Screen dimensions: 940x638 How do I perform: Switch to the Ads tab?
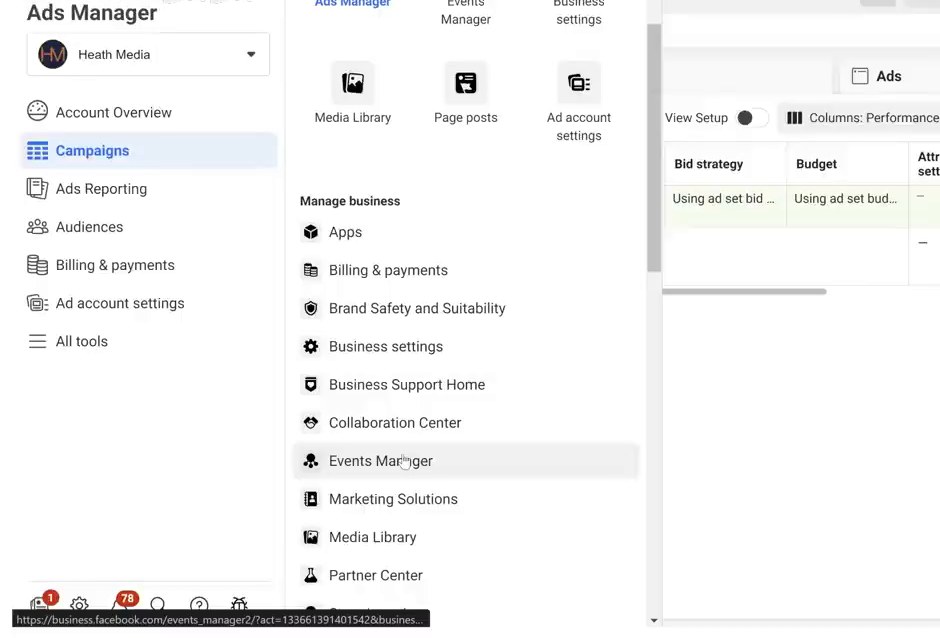[877, 76]
